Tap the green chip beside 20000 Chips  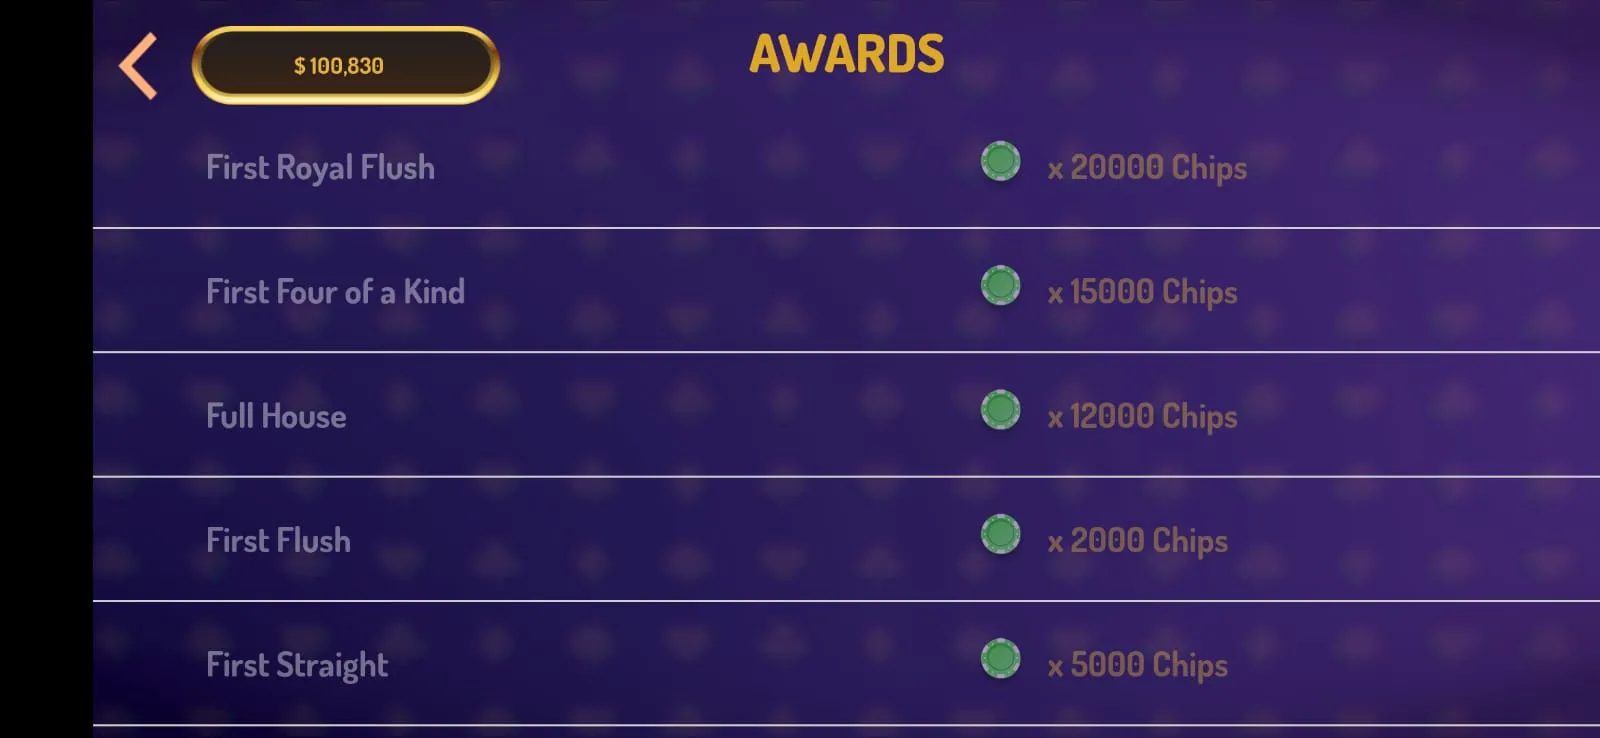pos(1000,161)
